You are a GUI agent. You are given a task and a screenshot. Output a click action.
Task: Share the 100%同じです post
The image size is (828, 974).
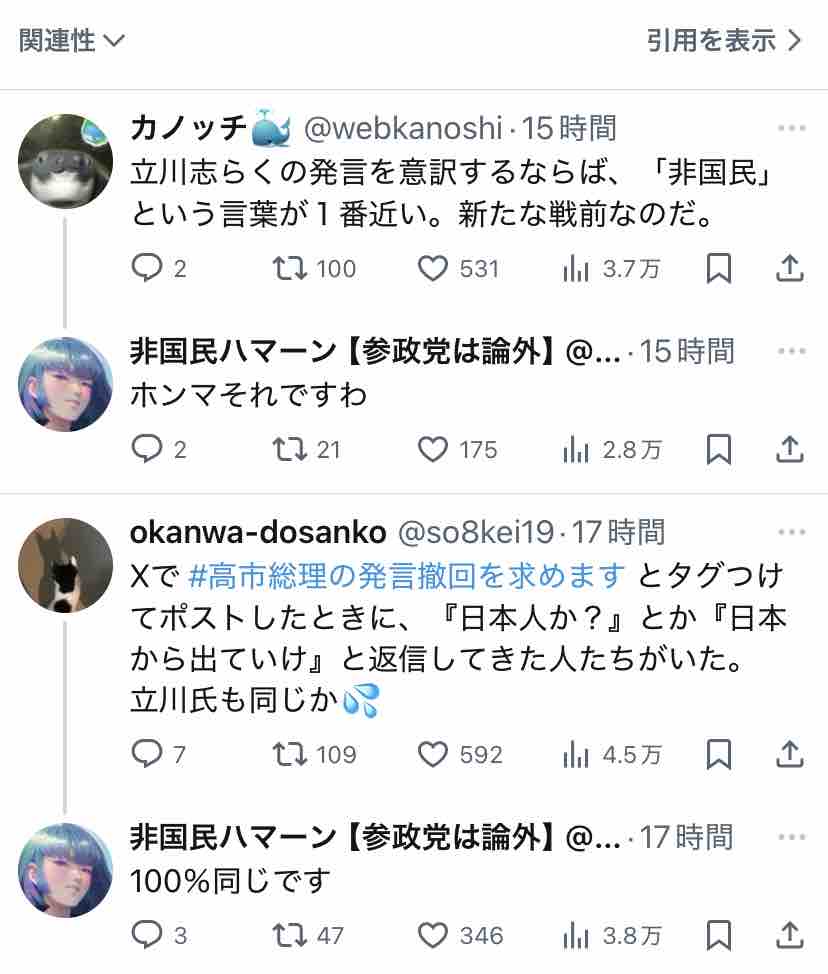pos(790,935)
